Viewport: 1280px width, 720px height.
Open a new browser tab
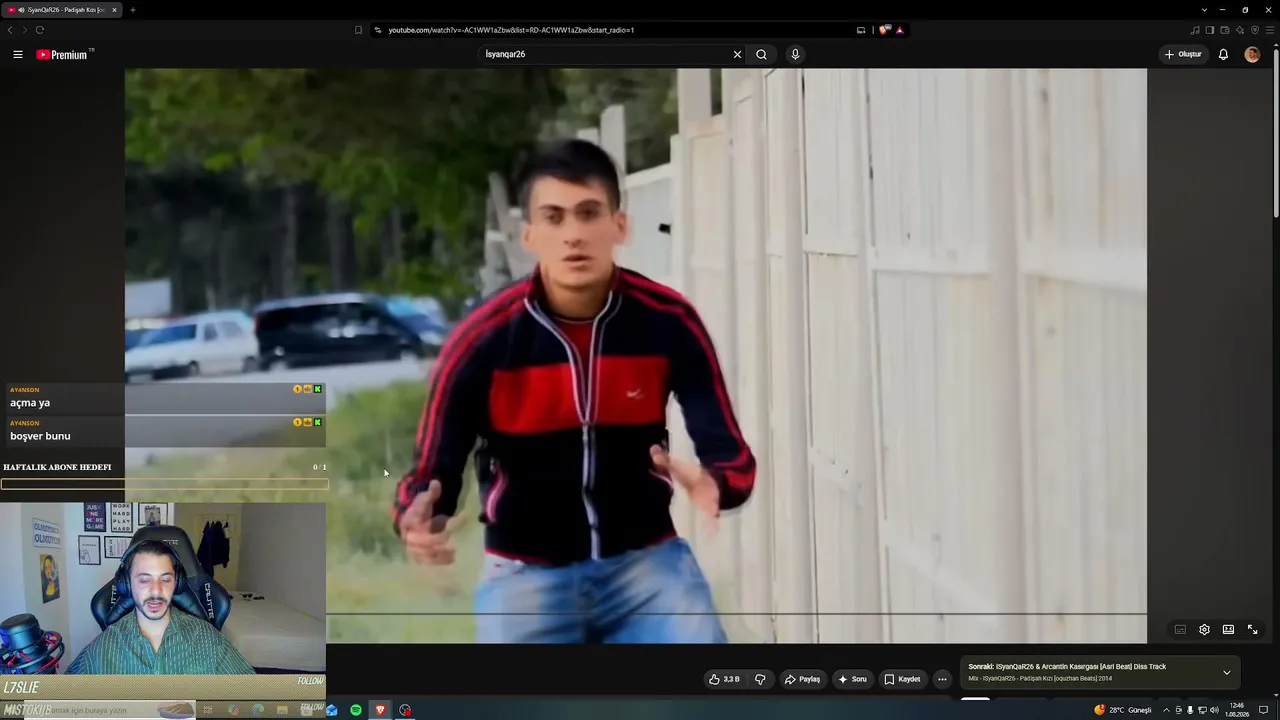(132, 10)
